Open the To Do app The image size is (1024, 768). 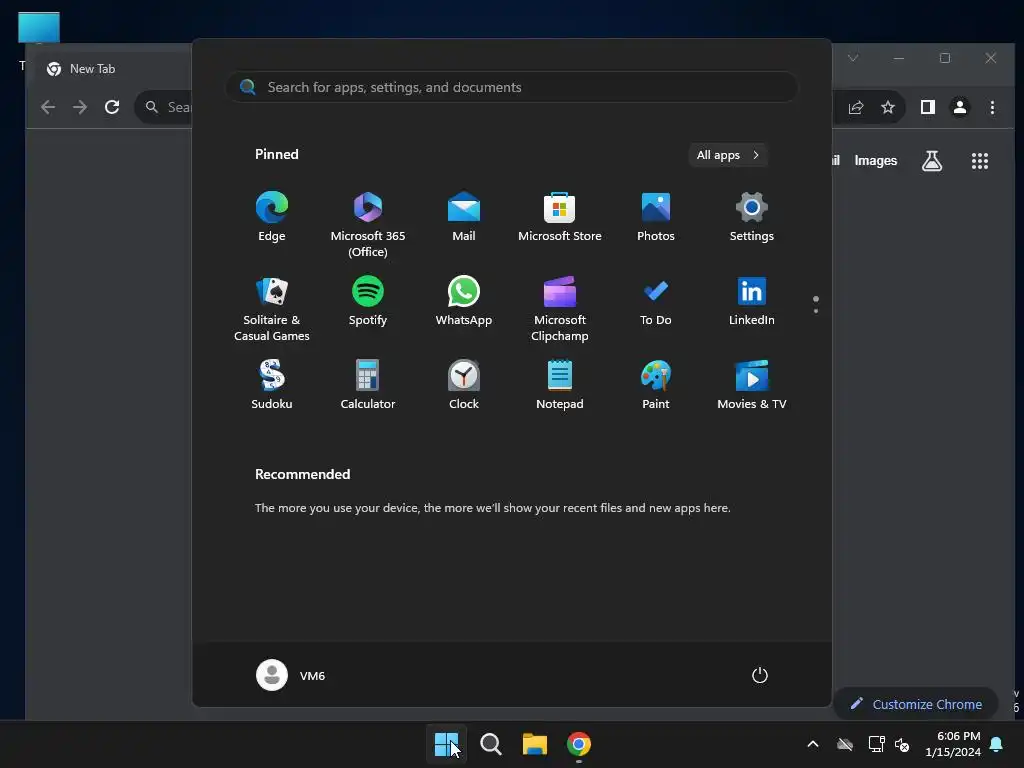click(x=656, y=301)
